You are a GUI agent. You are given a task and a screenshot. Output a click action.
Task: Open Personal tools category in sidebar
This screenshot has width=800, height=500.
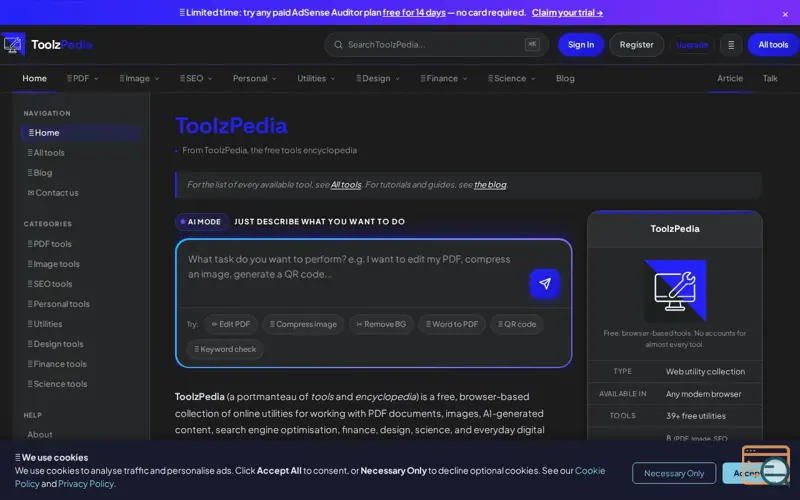point(59,304)
